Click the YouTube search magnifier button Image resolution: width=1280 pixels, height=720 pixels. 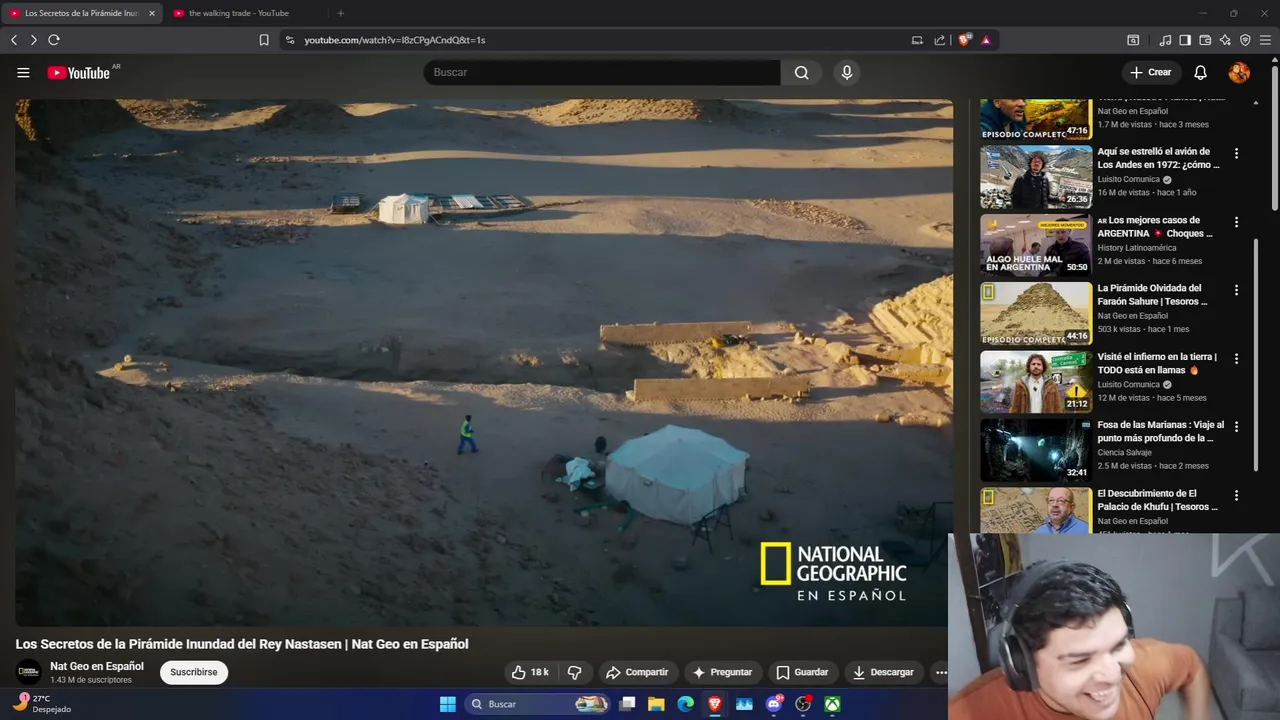(x=802, y=72)
